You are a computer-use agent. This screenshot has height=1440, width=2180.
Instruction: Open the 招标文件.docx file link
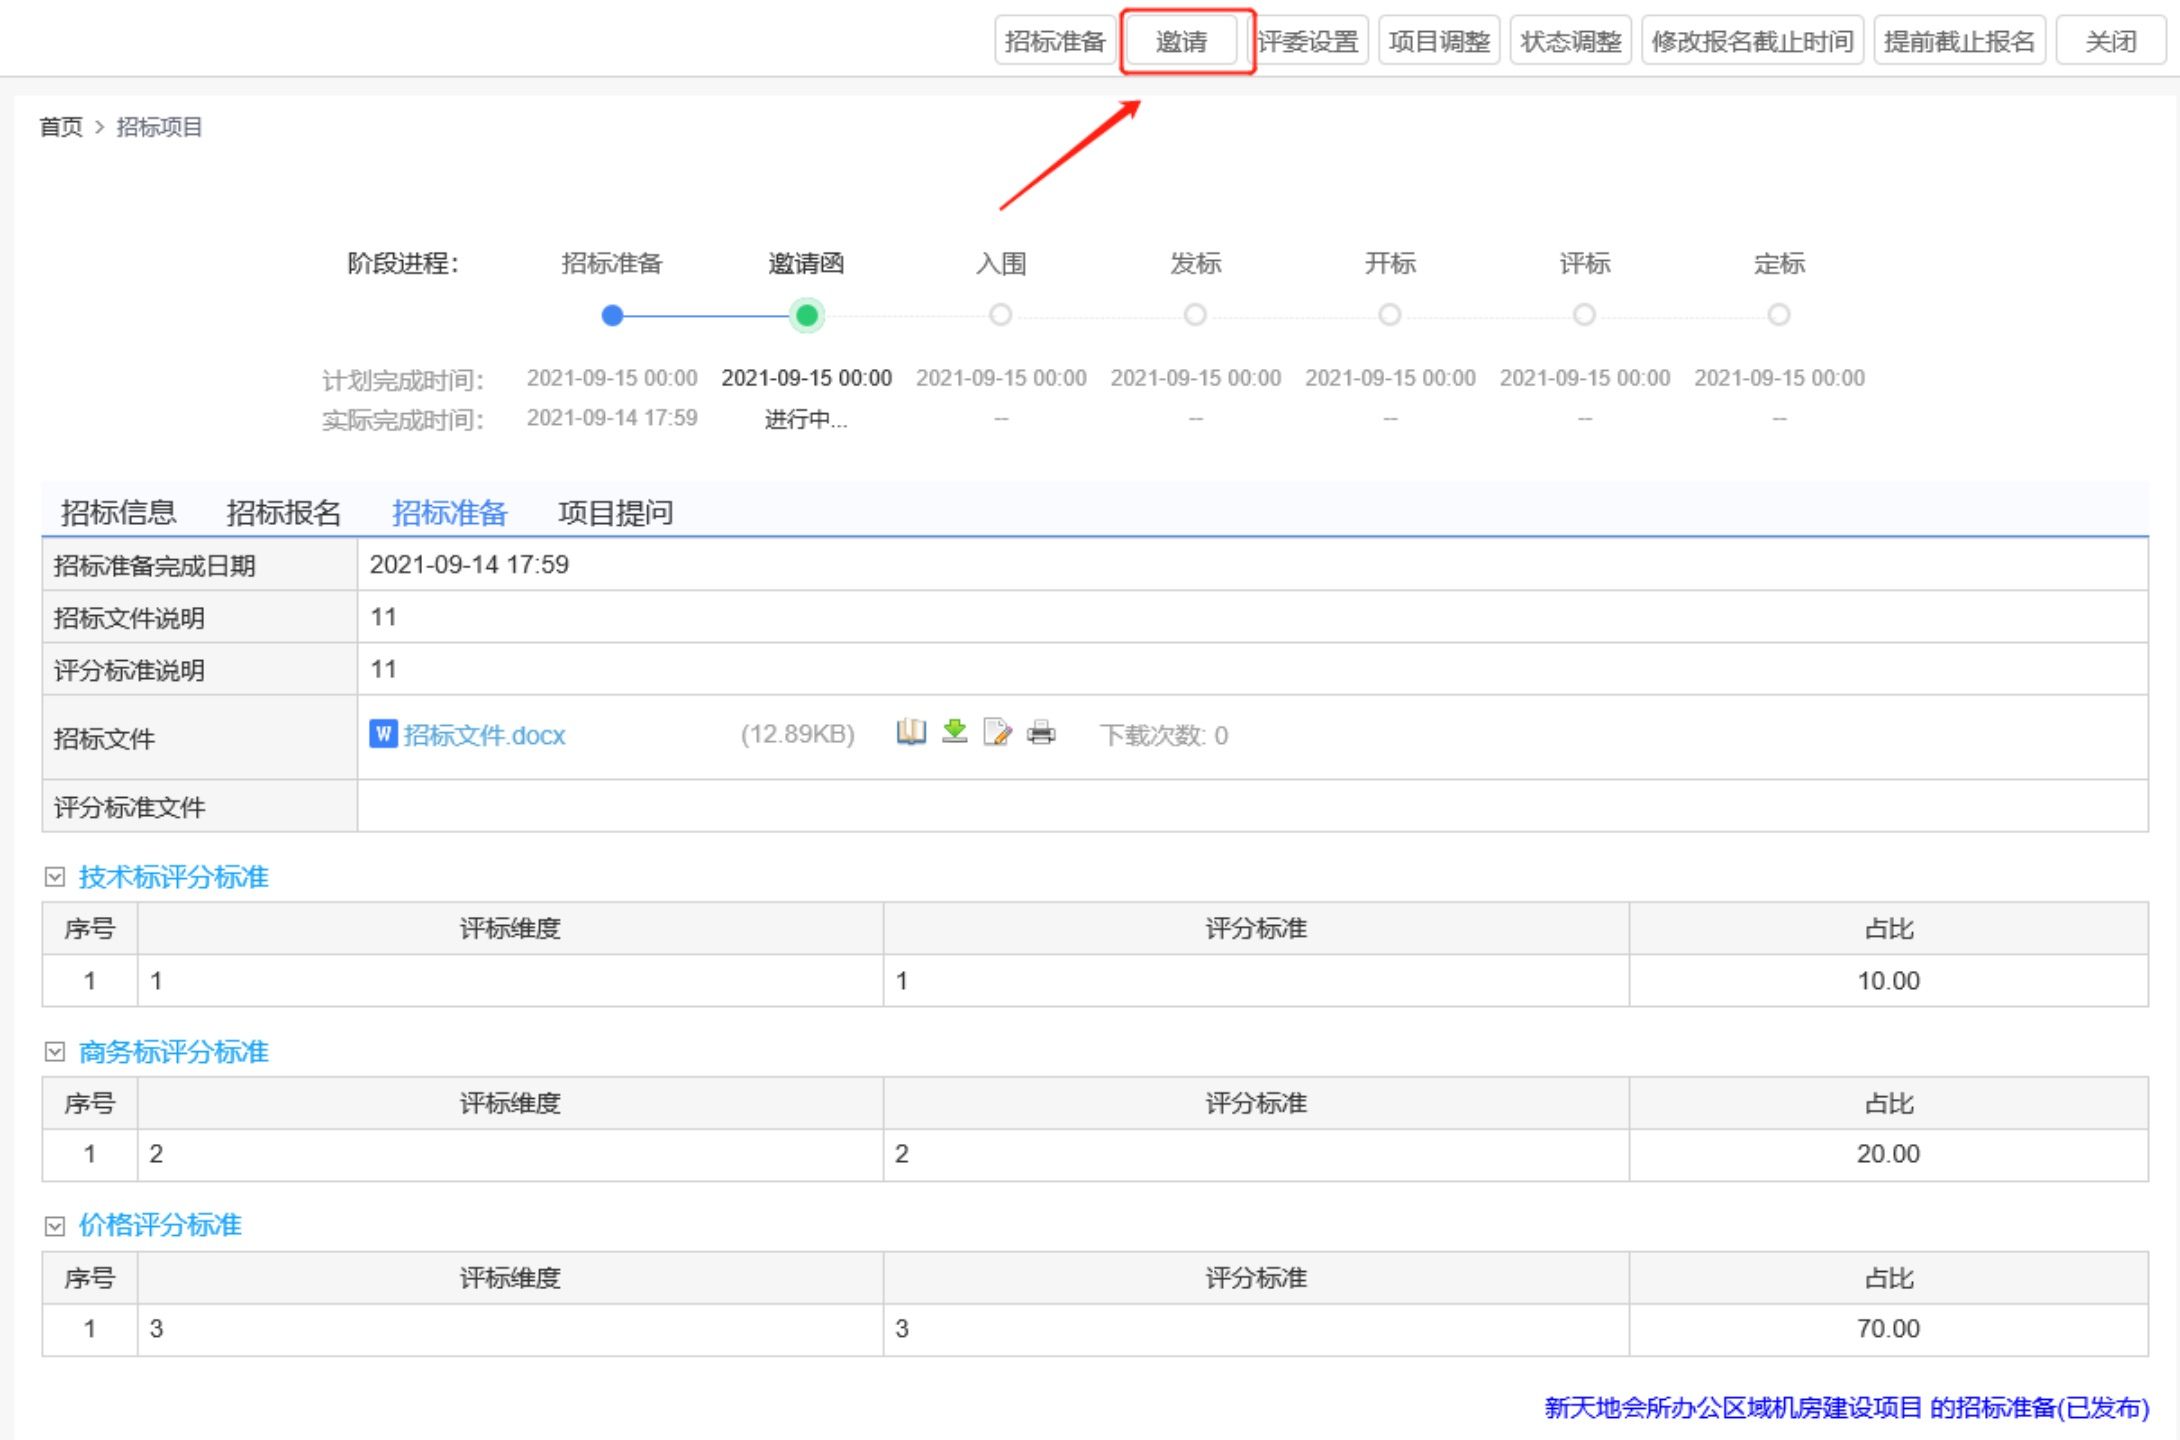(x=484, y=735)
